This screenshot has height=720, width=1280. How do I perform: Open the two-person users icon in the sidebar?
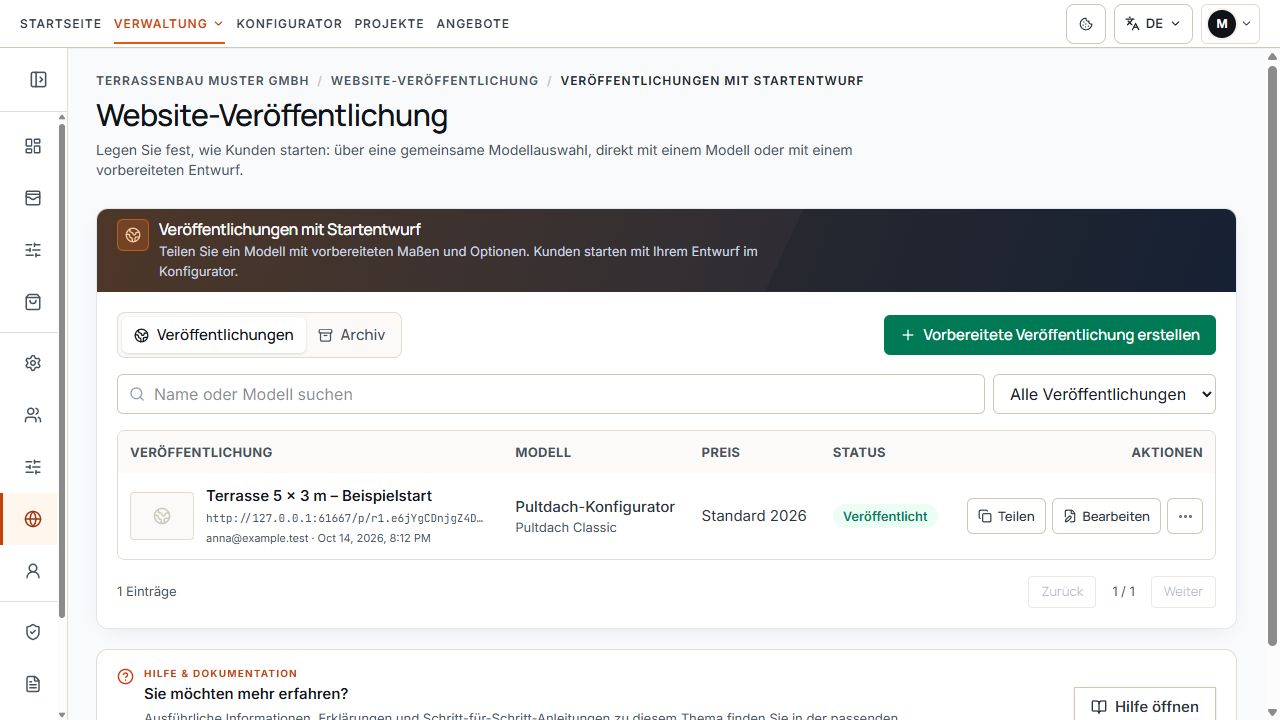33,415
